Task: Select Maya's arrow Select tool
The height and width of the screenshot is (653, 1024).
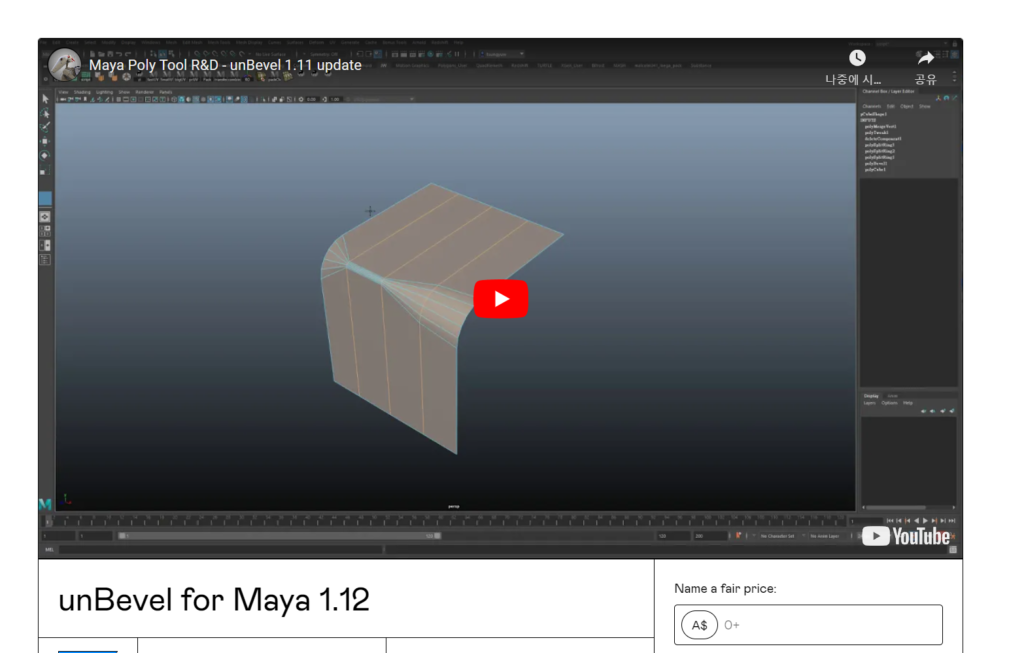Action: (x=45, y=99)
